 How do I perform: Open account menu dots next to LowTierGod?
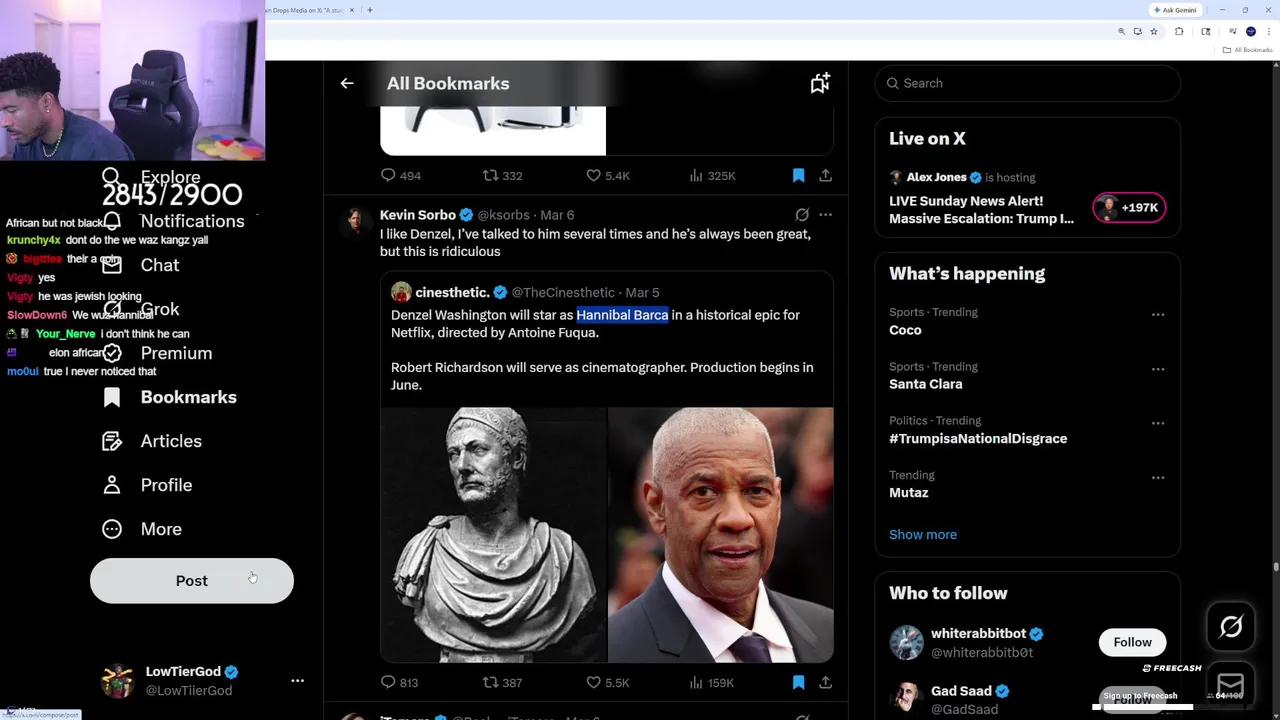coord(297,681)
